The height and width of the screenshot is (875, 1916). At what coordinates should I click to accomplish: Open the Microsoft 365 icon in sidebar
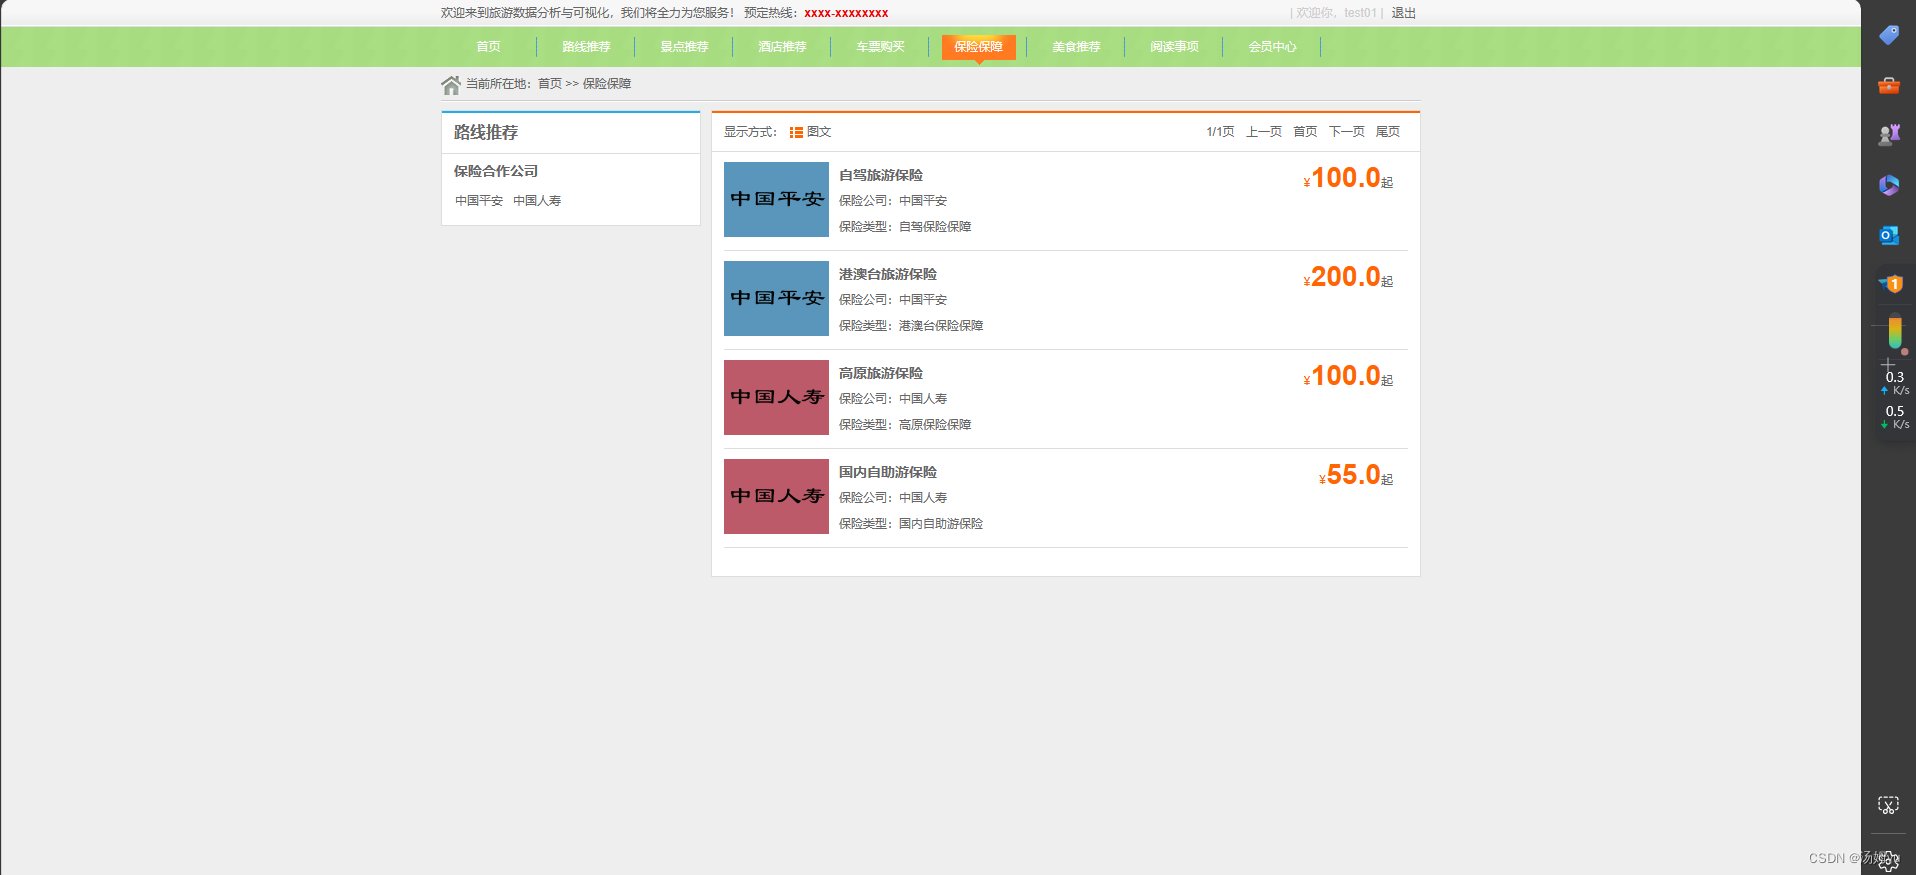(1889, 185)
